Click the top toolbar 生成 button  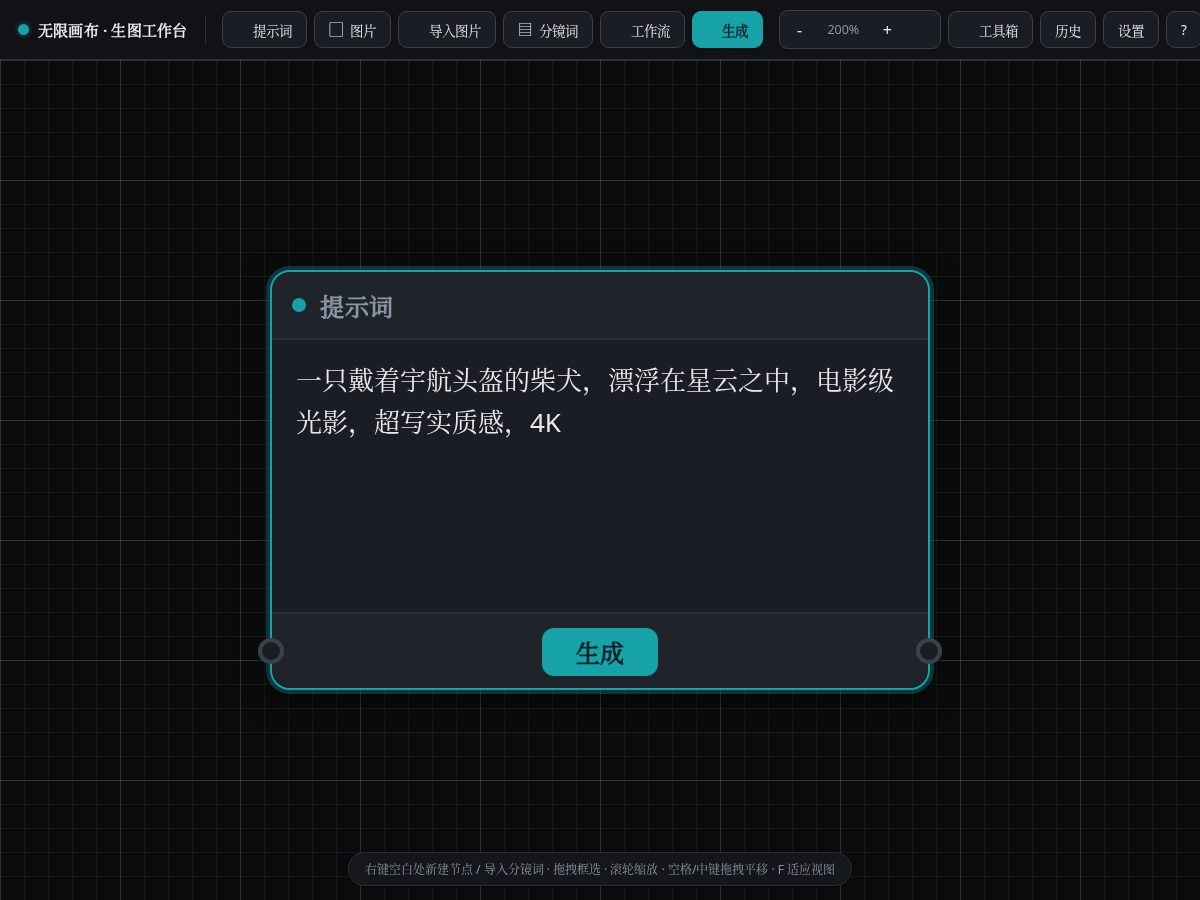tap(727, 30)
